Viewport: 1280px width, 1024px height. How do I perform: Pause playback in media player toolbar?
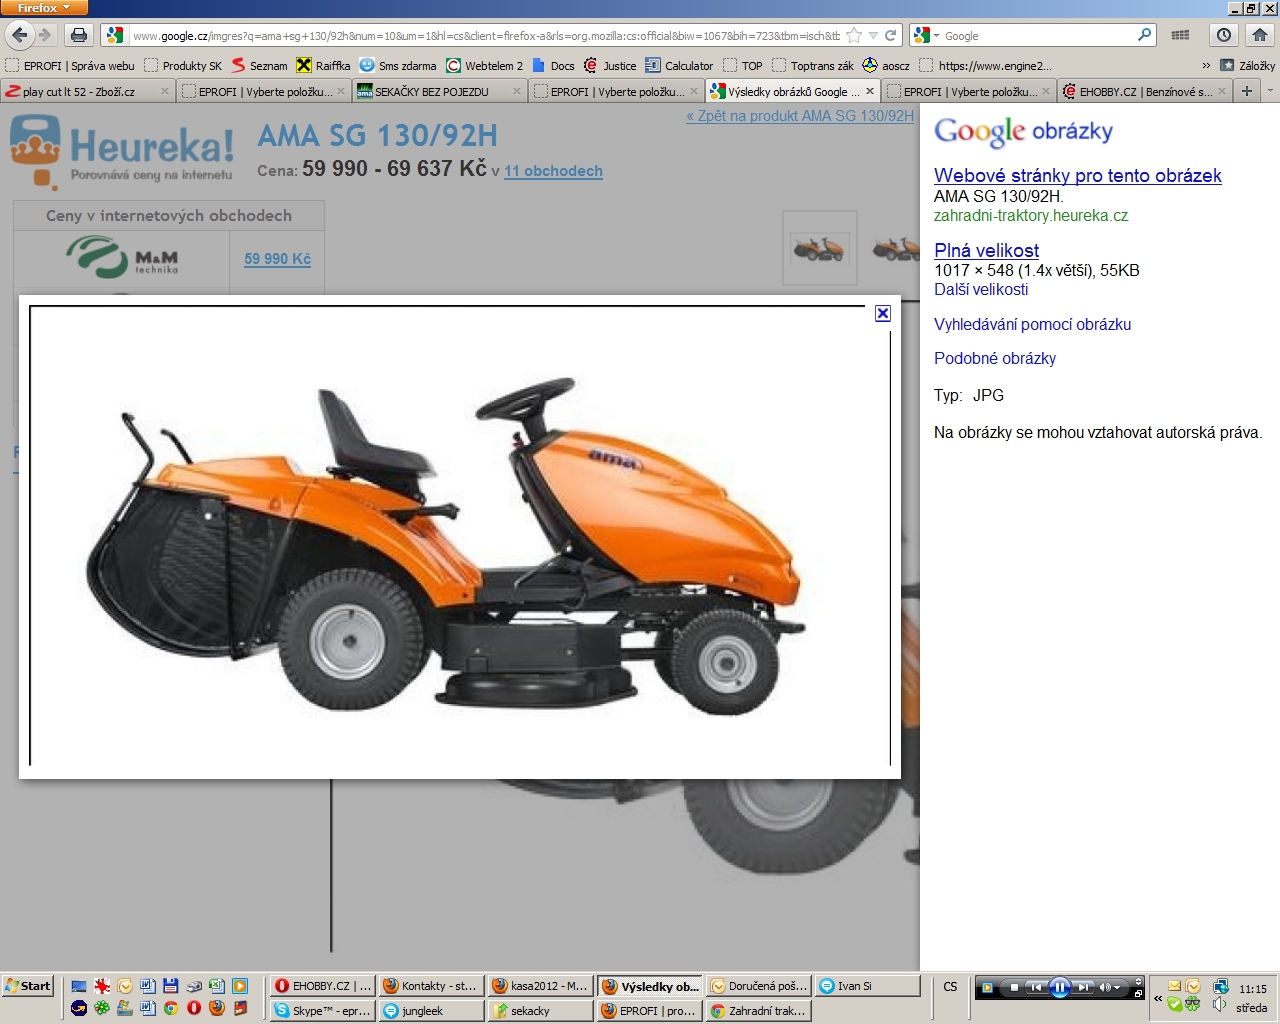coord(1060,987)
